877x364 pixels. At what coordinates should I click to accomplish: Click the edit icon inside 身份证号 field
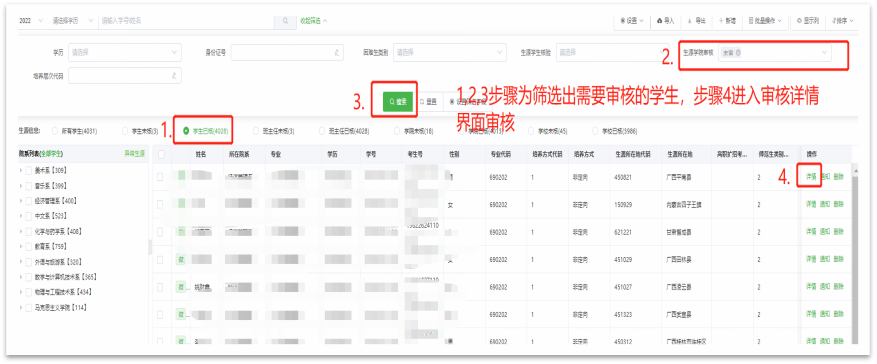pyautogui.click(x=337, y=53)
